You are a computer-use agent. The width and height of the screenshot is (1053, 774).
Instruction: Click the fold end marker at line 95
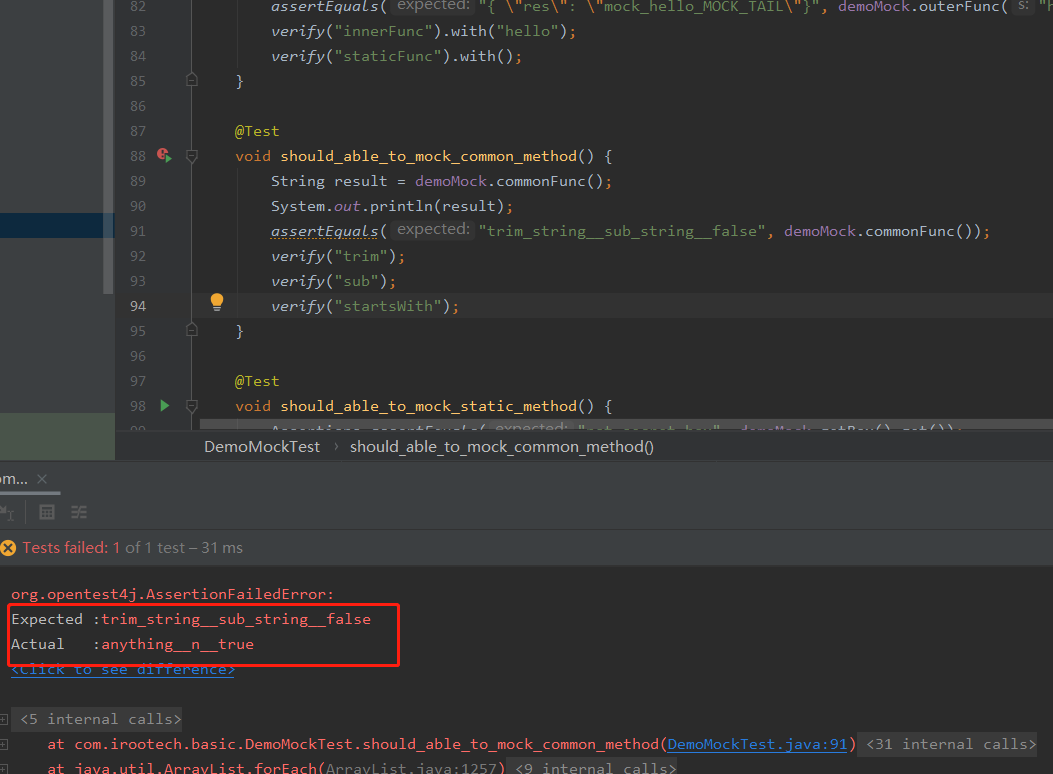coord(191,330)
